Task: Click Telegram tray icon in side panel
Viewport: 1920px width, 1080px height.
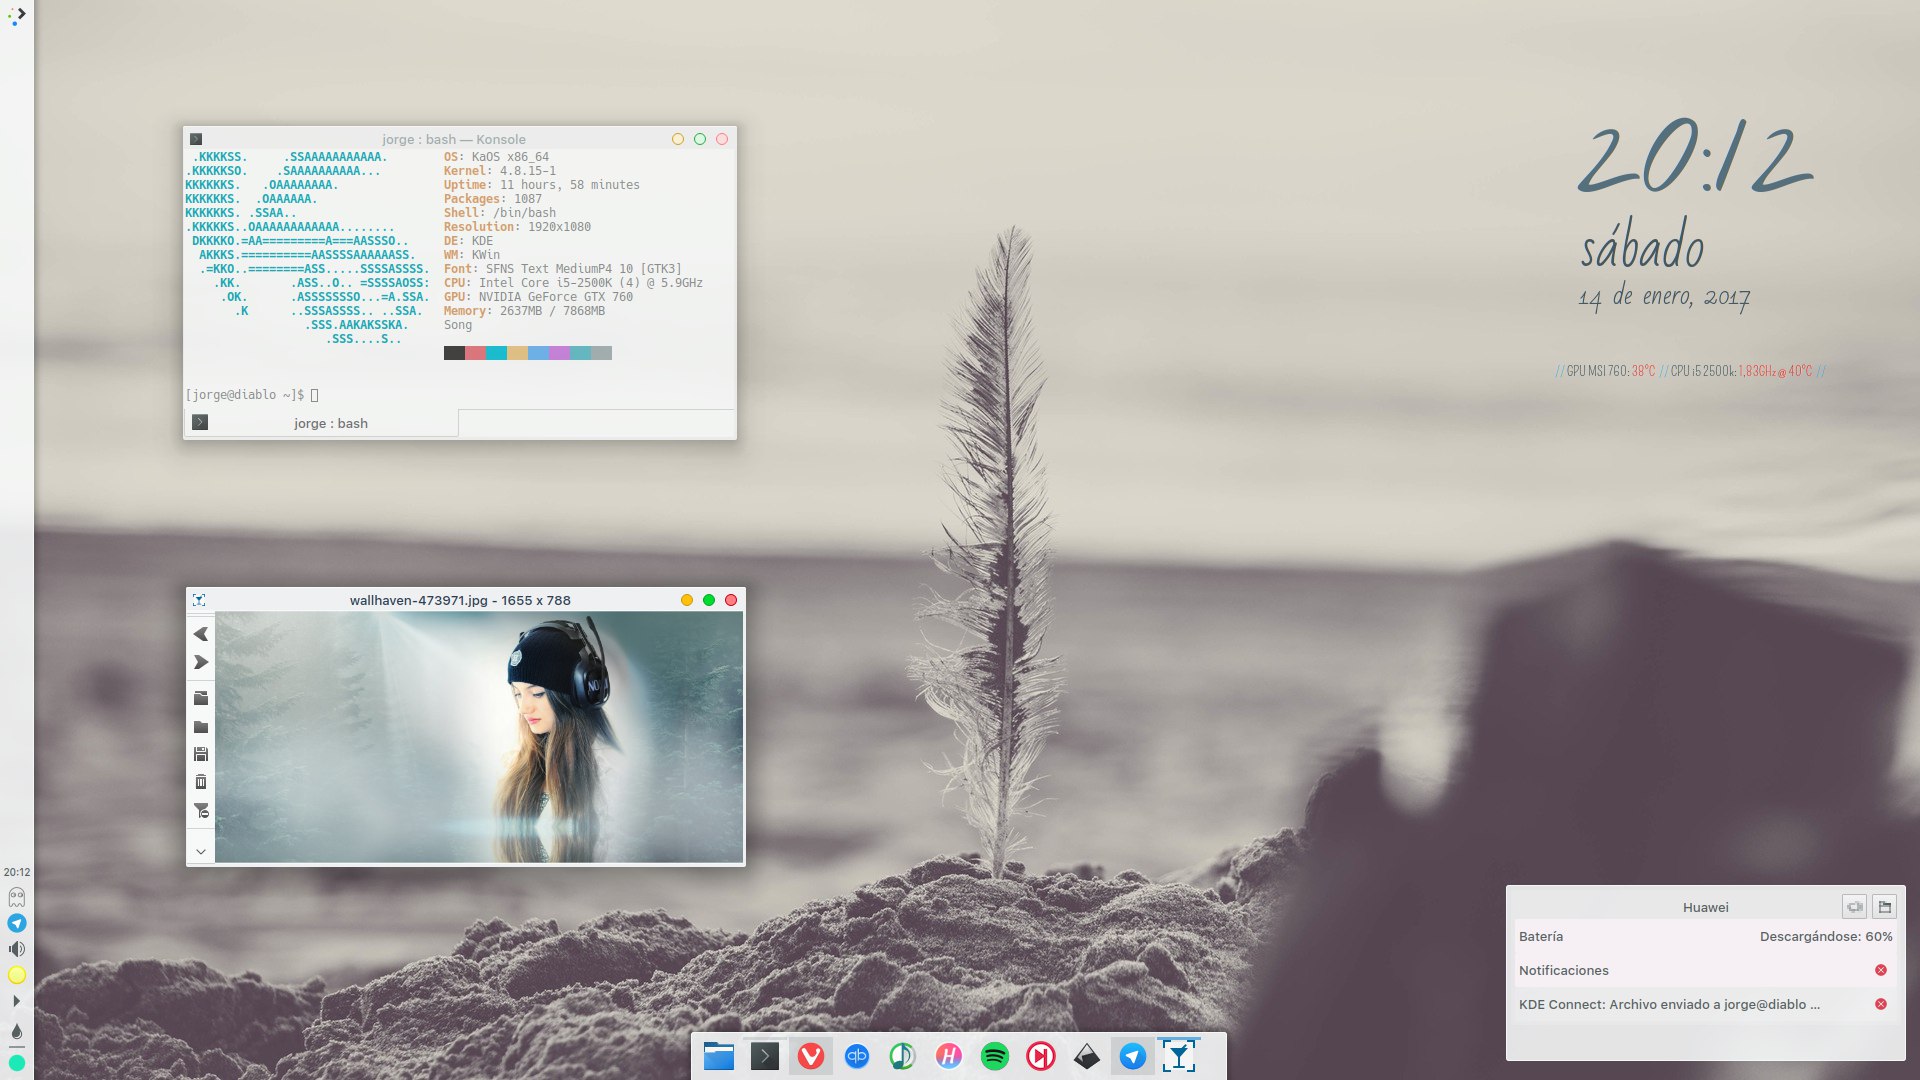Action: [17, 923]
